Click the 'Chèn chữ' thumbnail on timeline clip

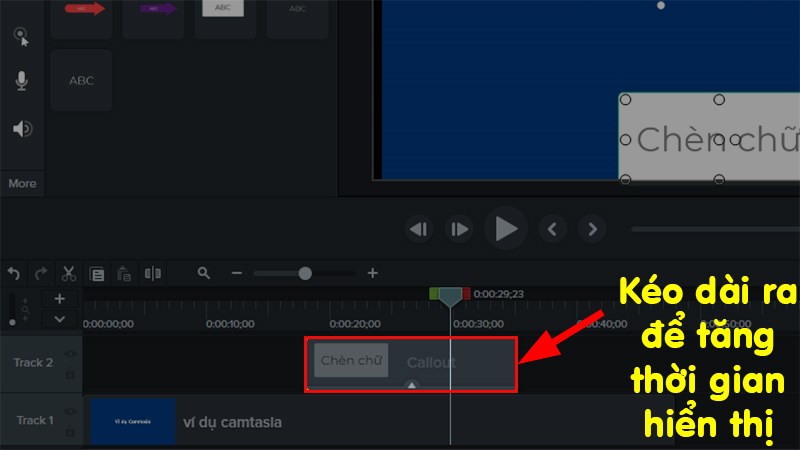click(x=351, y=361)
